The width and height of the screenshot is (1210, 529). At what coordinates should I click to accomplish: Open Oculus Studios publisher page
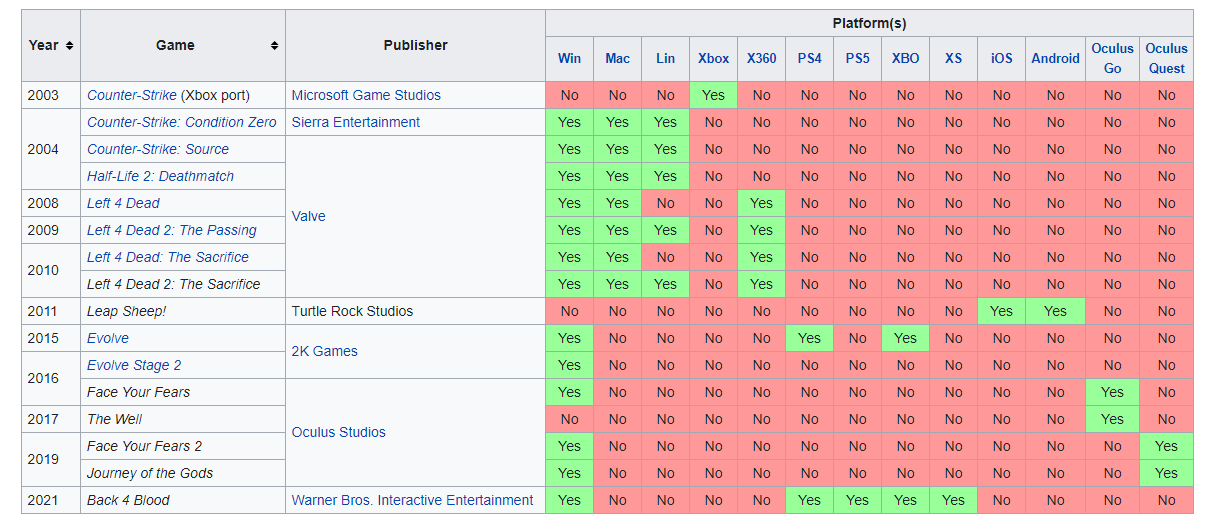[339, 432]
